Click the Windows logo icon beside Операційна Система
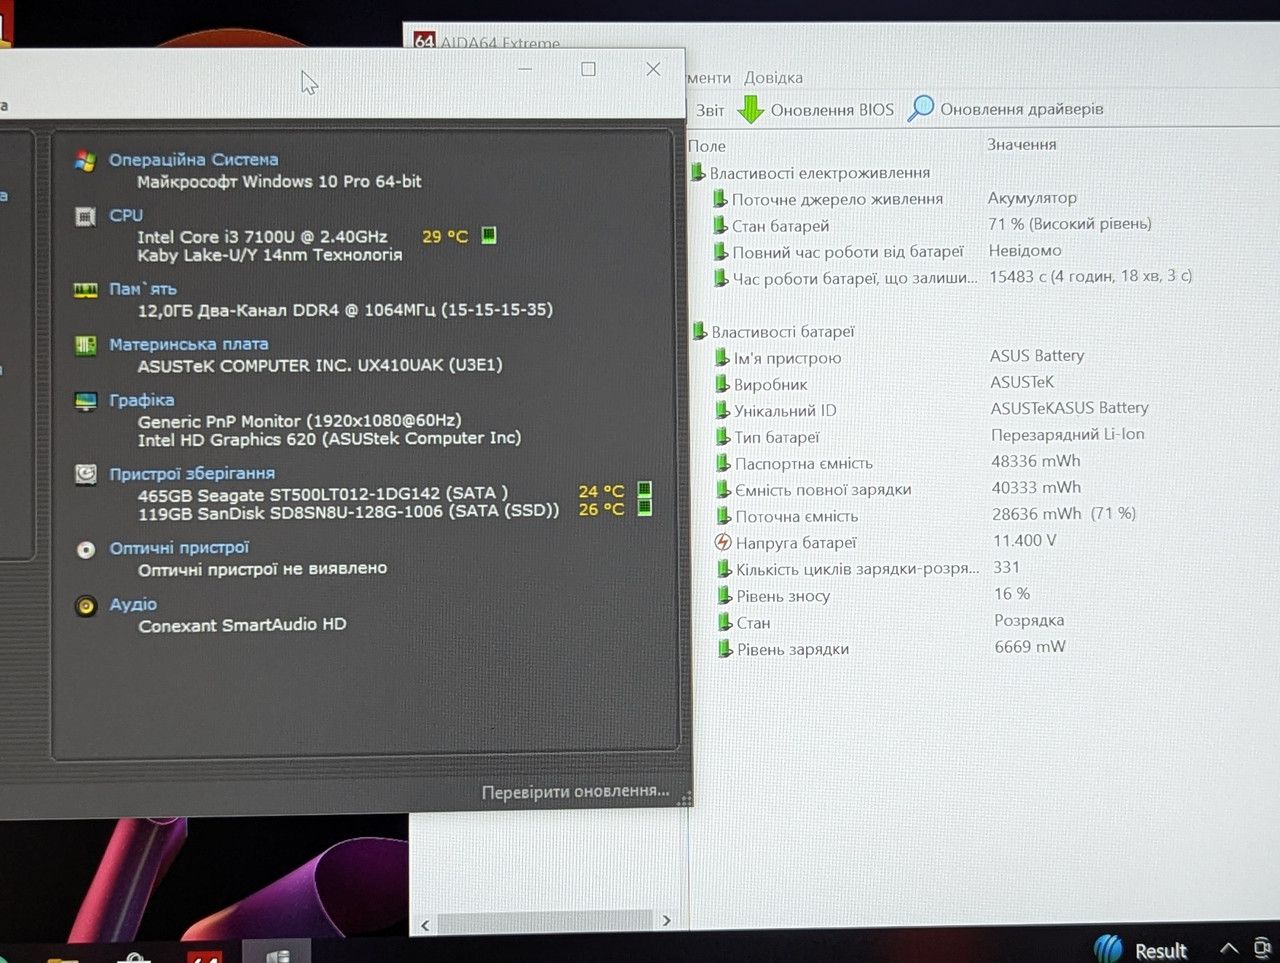Viewport: 1280px width, 963px height. point(86,160)
